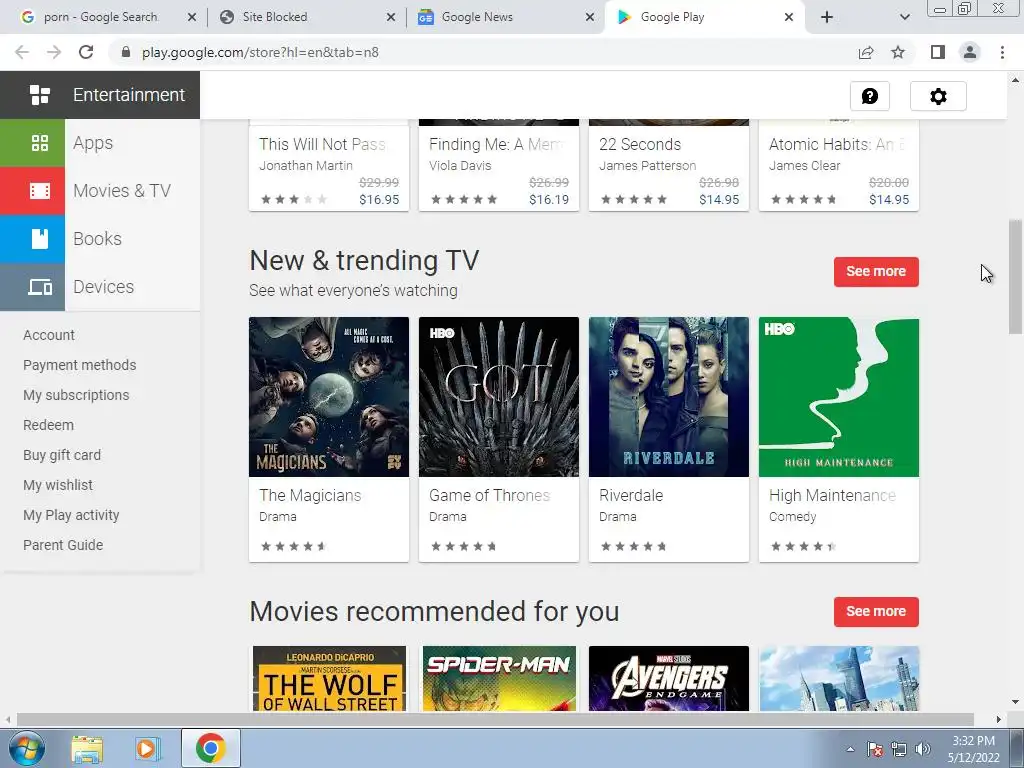The height and width of the screenshot is (768, 1024).
Task: Go forward to next page
Action: coord(54,52)
